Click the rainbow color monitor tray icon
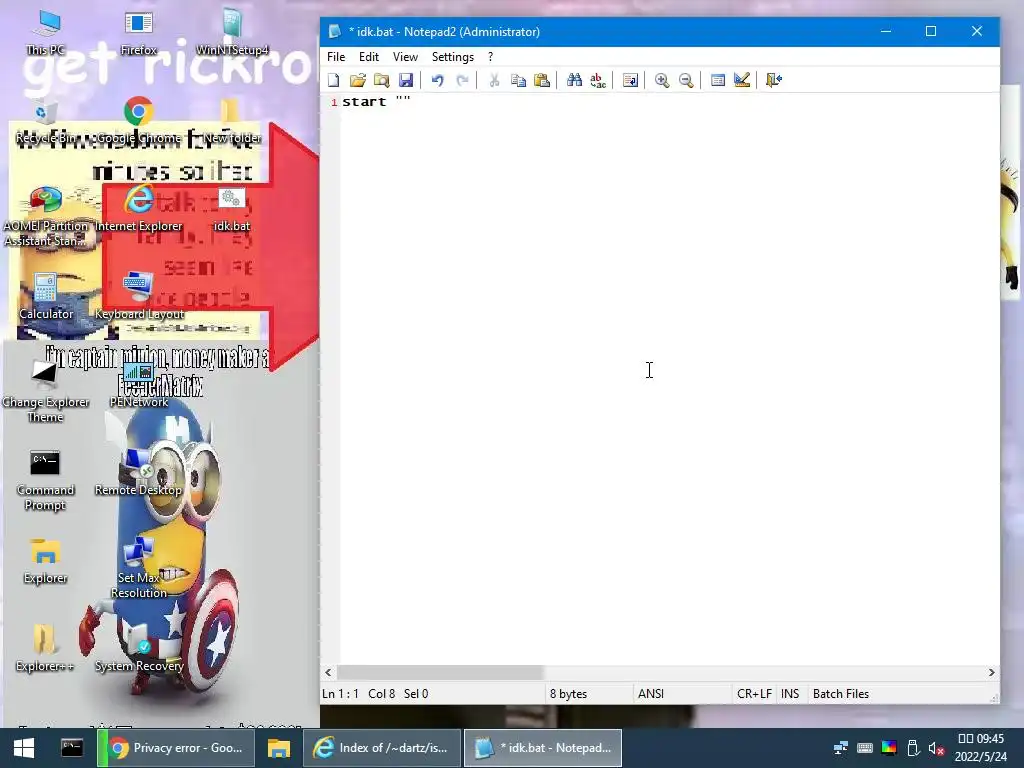The width and height of the screenshot is (1024, 768). (x=889, y=748)
